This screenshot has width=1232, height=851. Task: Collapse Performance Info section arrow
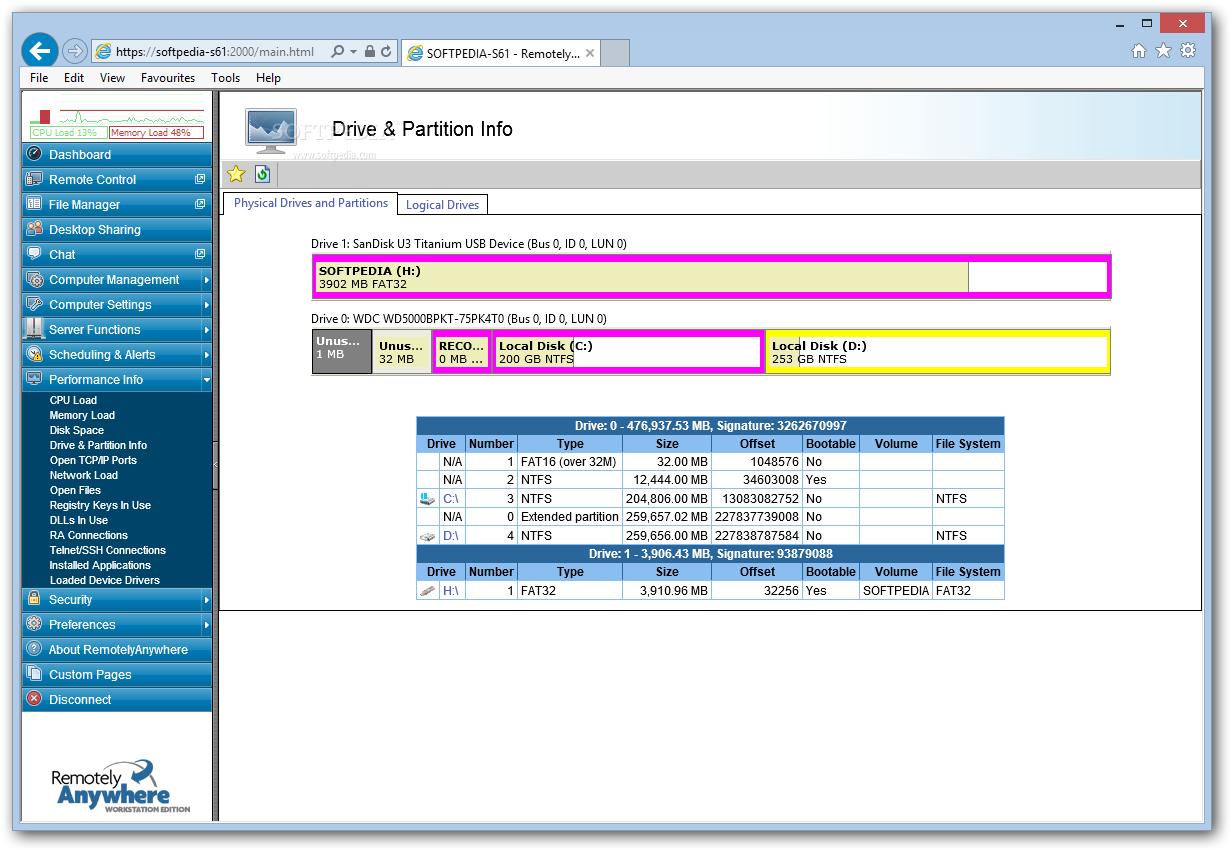click(x=207, y=380)
